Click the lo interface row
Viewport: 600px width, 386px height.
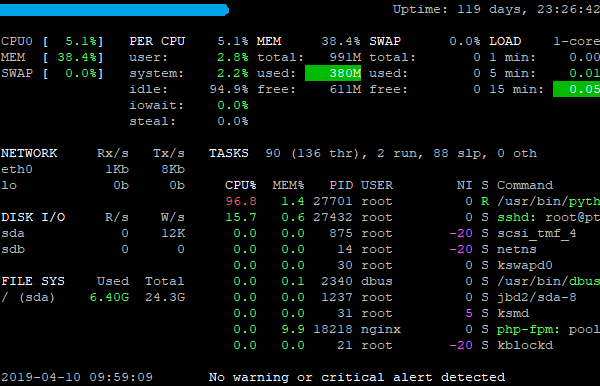[93, 186]
